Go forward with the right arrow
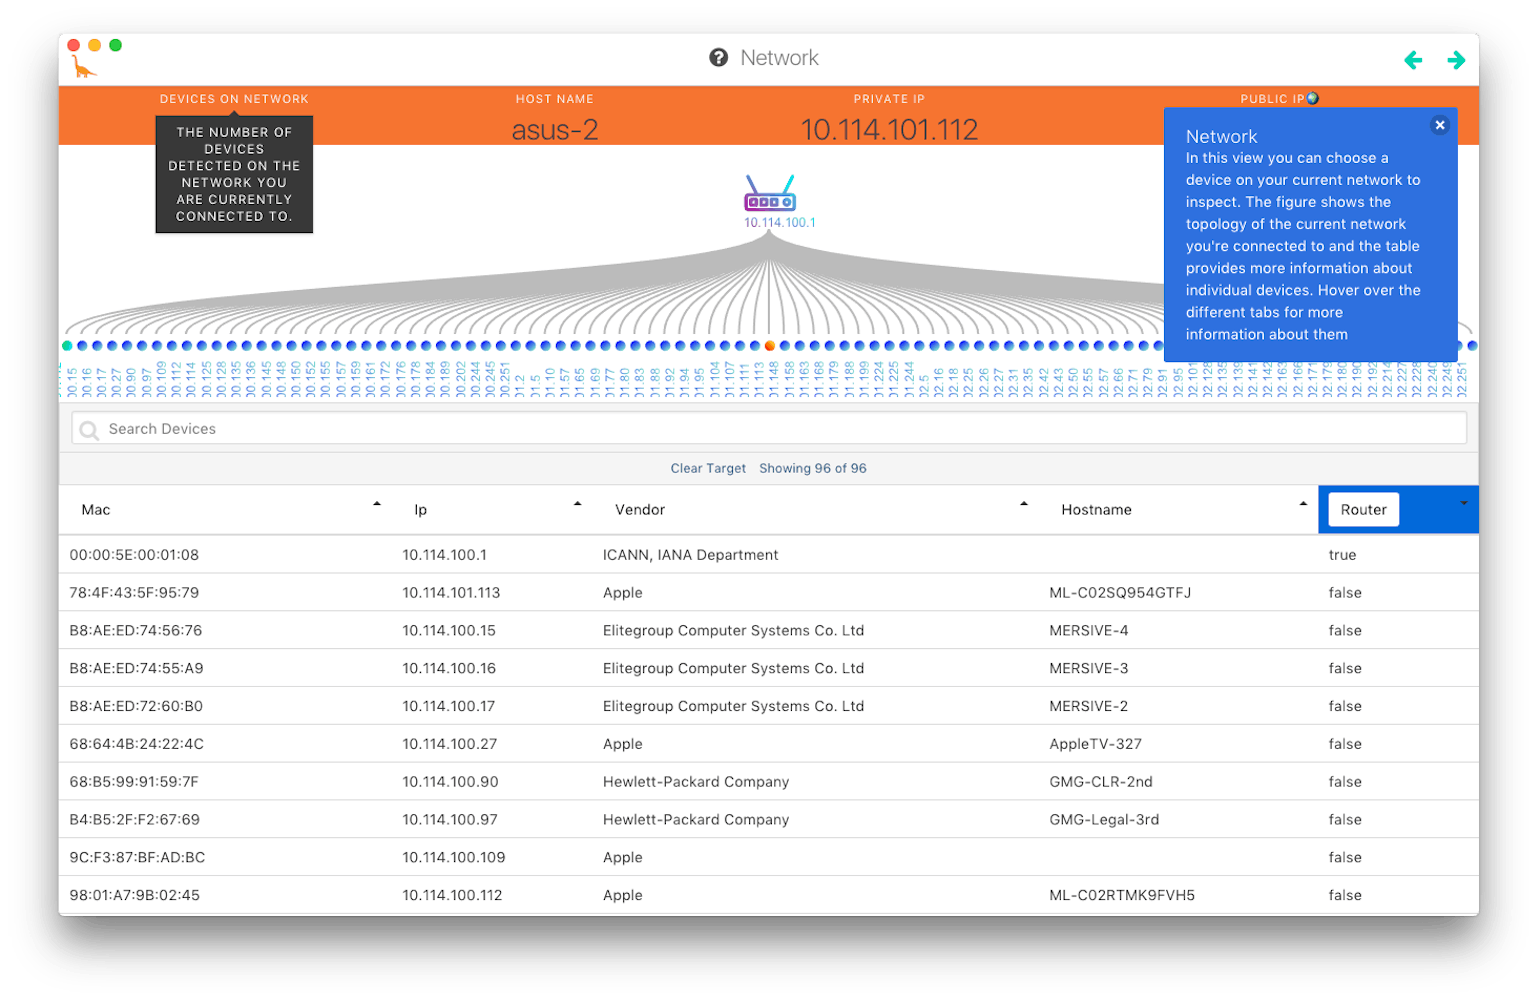Image resolution: width=1538 pixels, height=1000 pixels. pyautogui.click(x=1456, y=60)
